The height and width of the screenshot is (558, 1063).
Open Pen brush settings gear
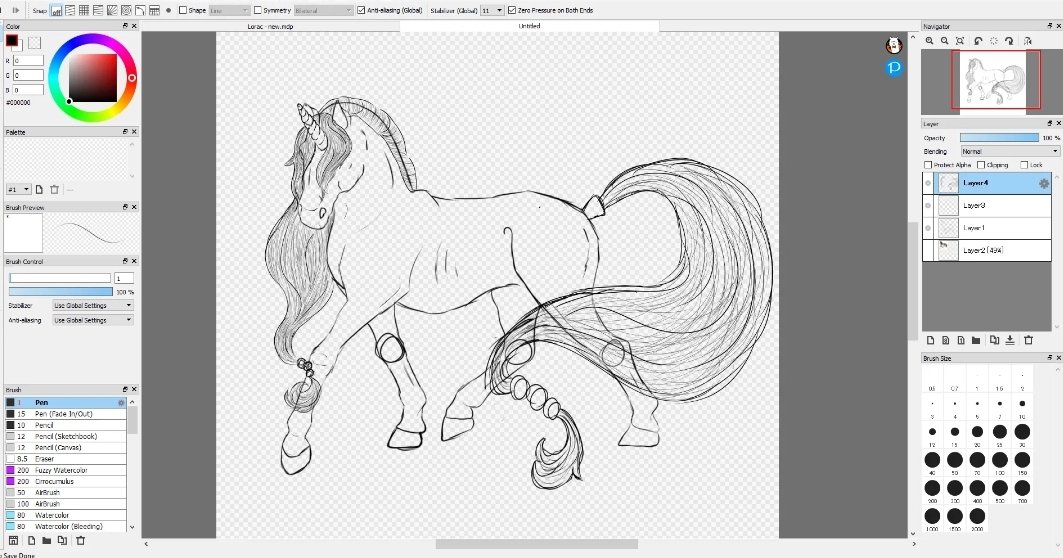click(121, 403)
